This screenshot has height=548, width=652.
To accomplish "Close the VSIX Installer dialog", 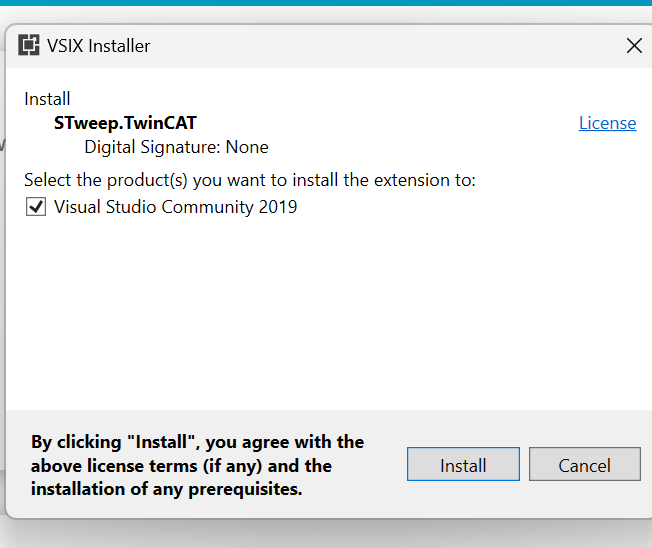I will click(x=634, y=45).
